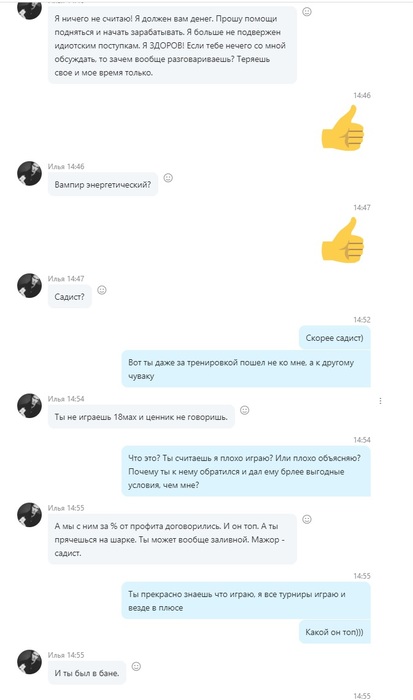React to the "Я ничего не считаю!" message

pyautogui.click(x=307, y=12)
